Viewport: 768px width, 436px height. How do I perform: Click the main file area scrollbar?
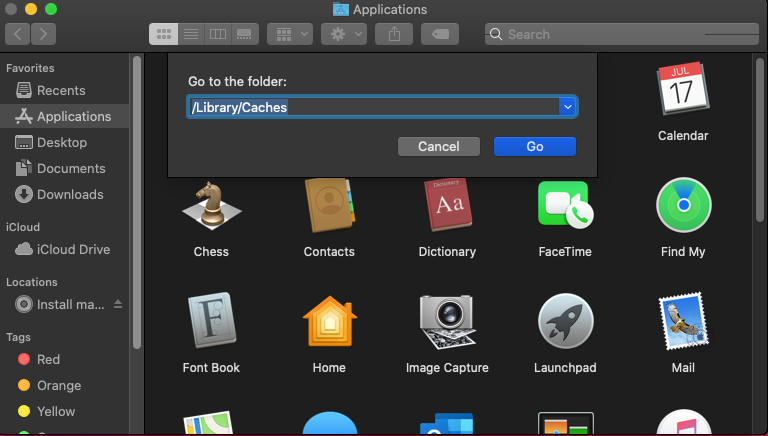[760, 139]
